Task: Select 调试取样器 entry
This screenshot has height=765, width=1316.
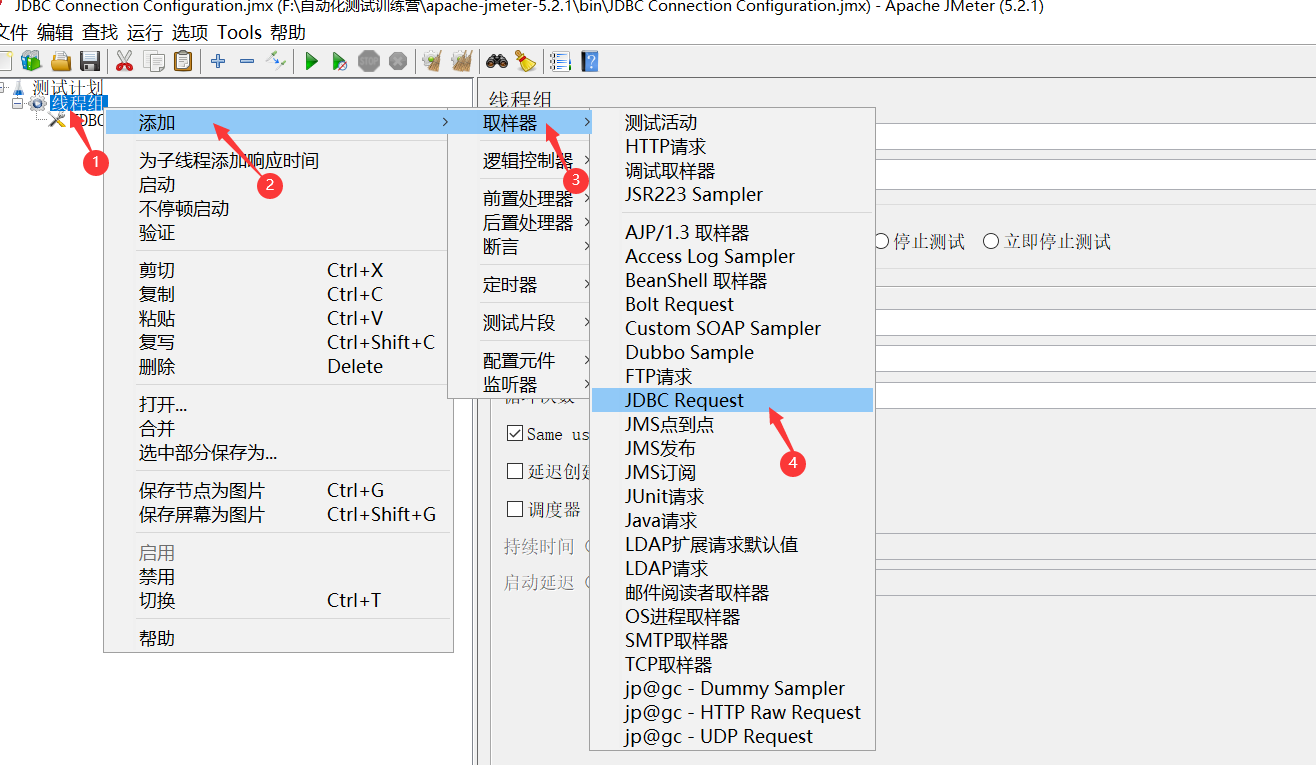Action: click(x=732, y=171)
